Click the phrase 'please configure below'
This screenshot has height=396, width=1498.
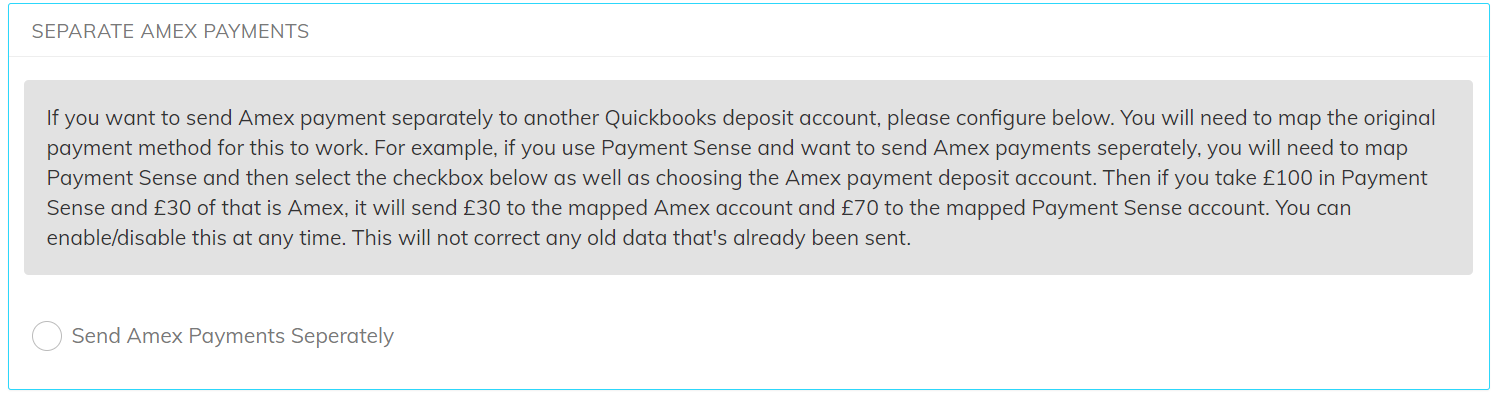tap(998, 118)
